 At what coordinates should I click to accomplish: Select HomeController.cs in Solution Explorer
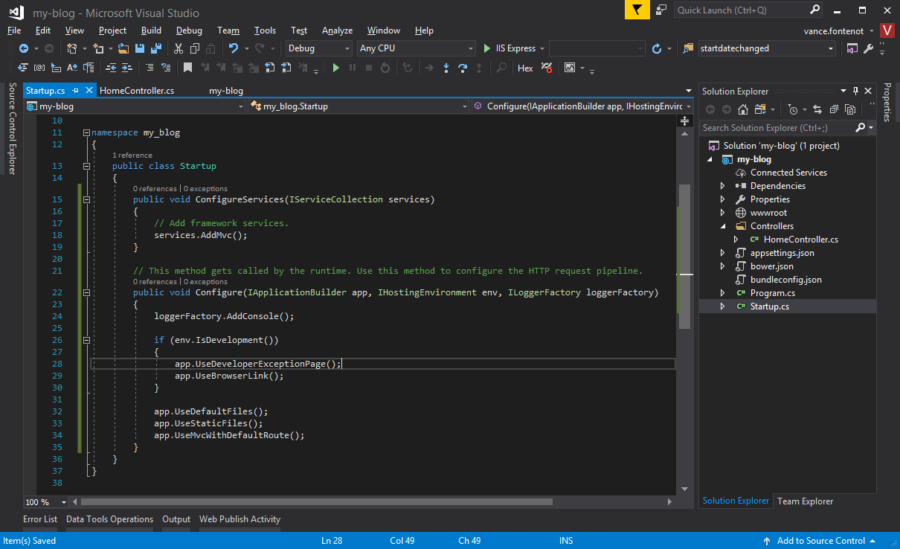800,240
